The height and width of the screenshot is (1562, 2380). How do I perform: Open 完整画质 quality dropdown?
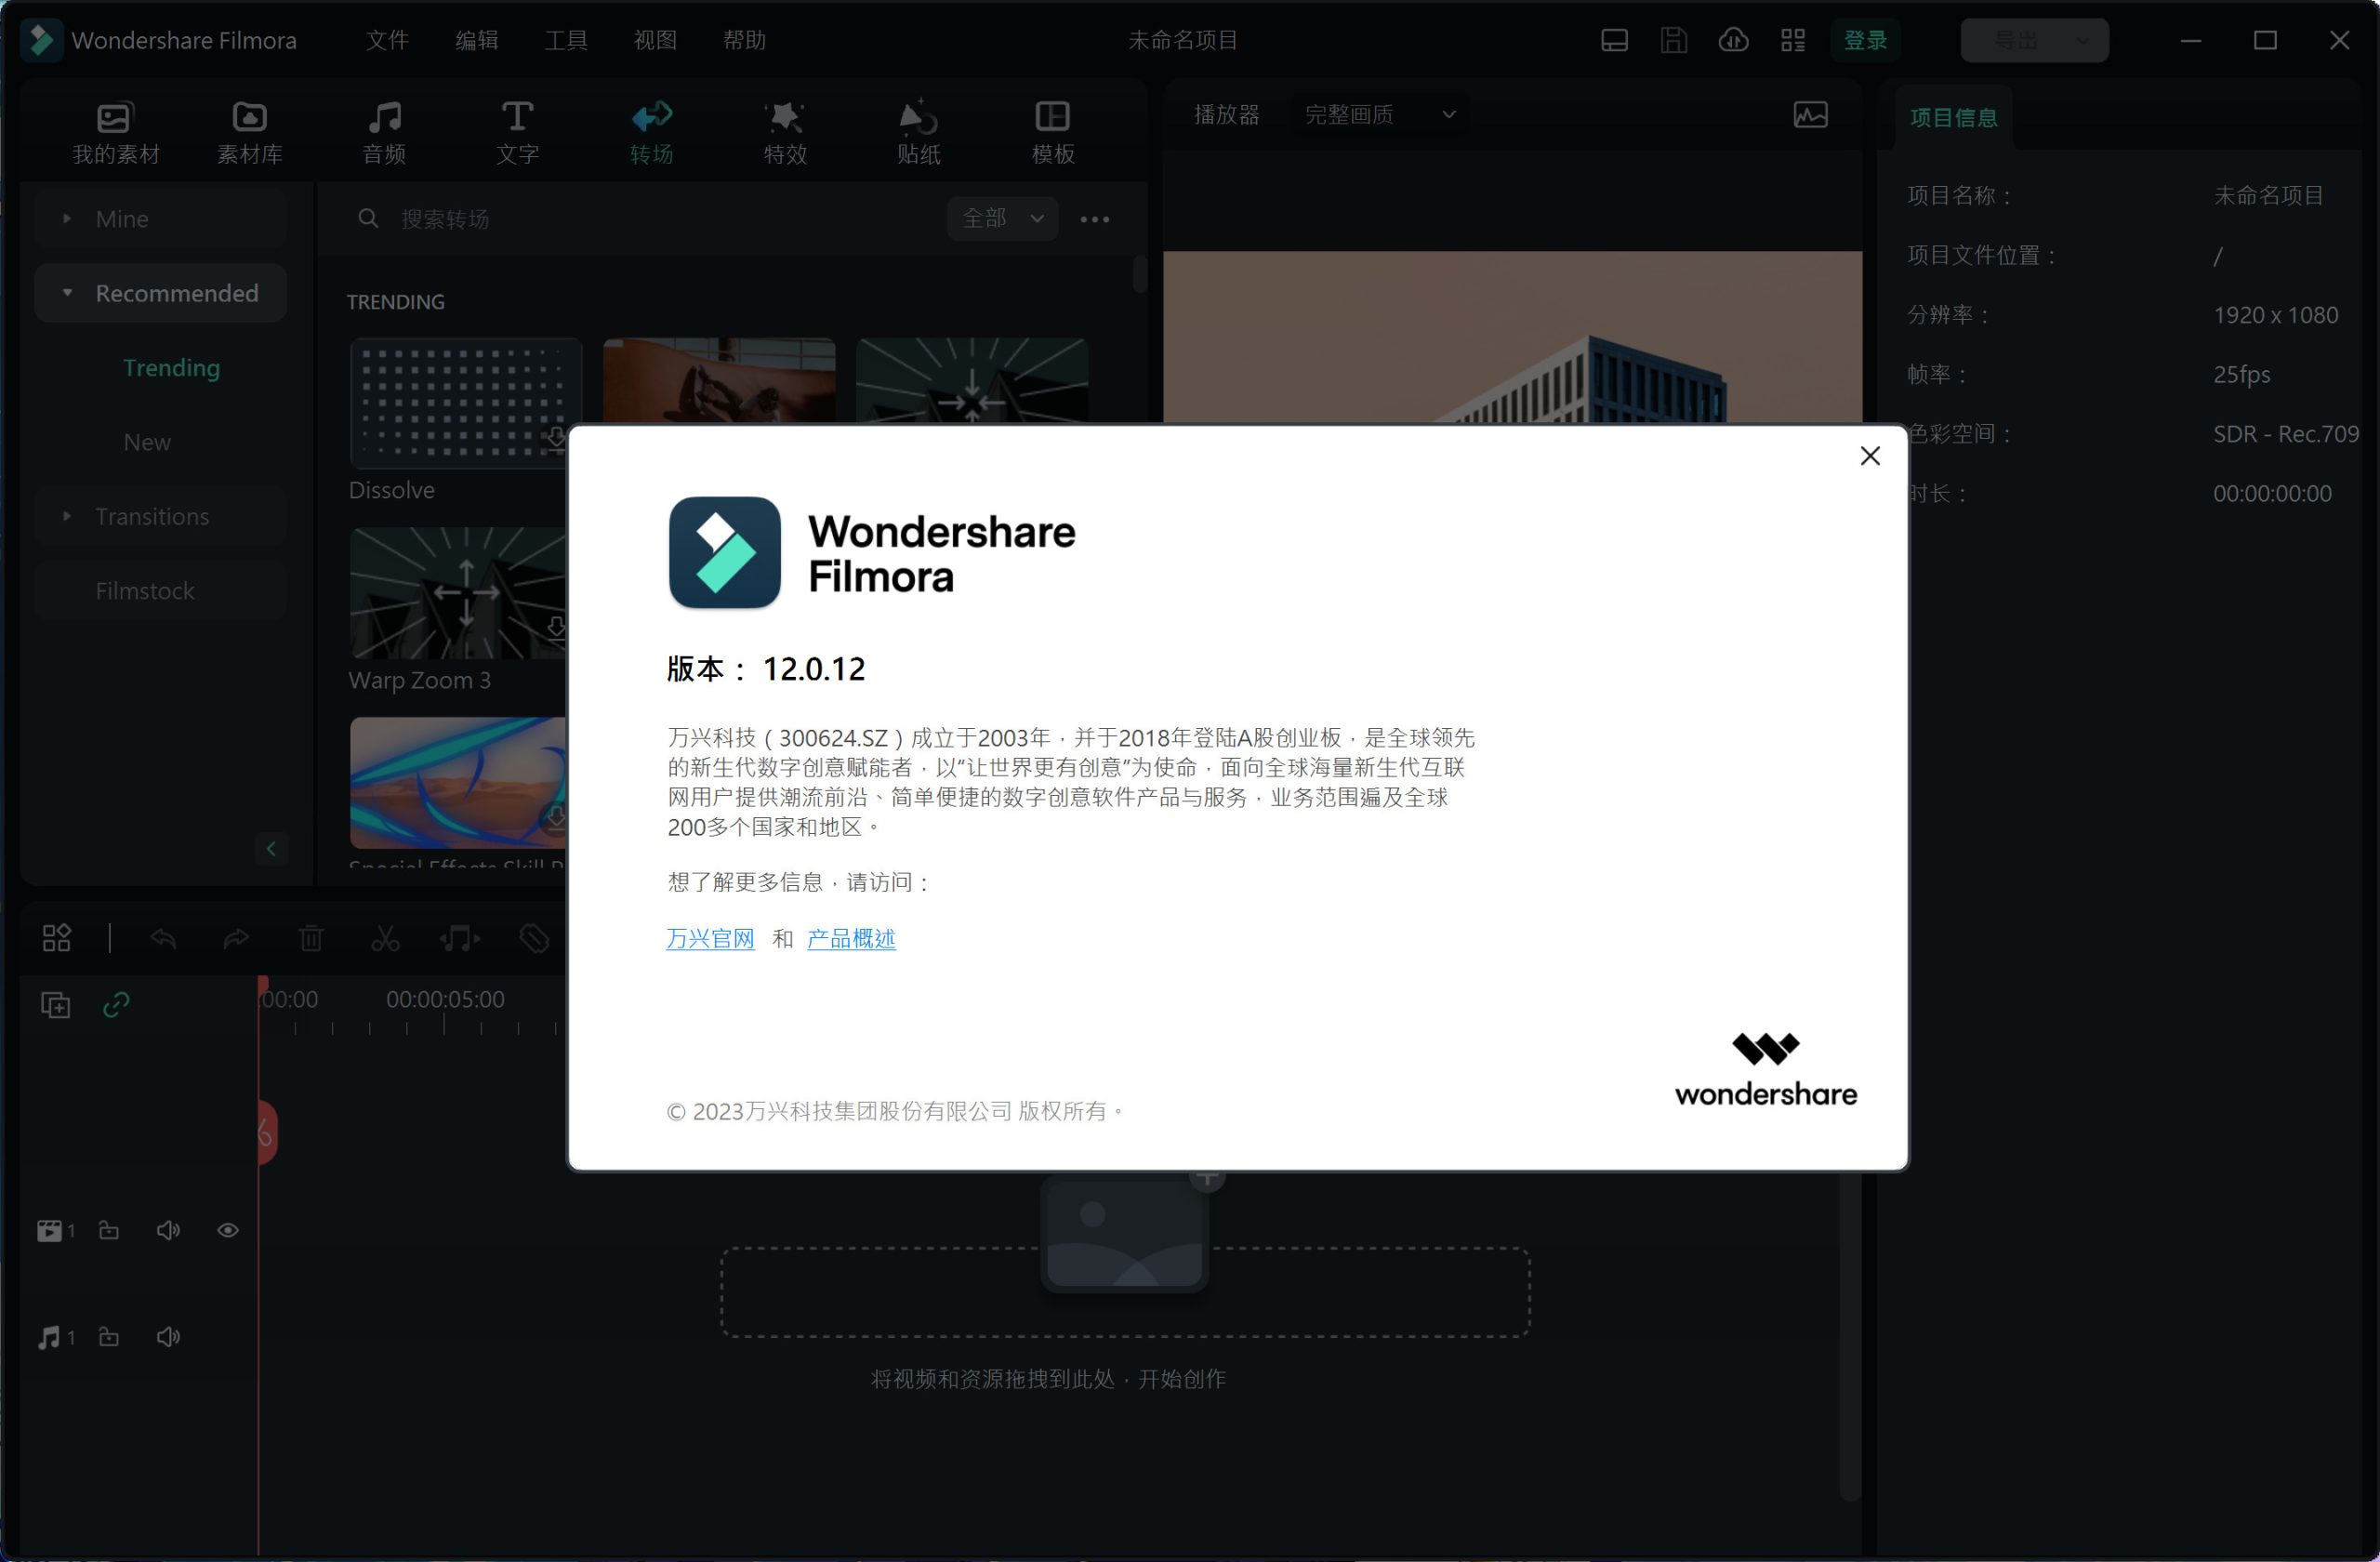pos(1378,115)
